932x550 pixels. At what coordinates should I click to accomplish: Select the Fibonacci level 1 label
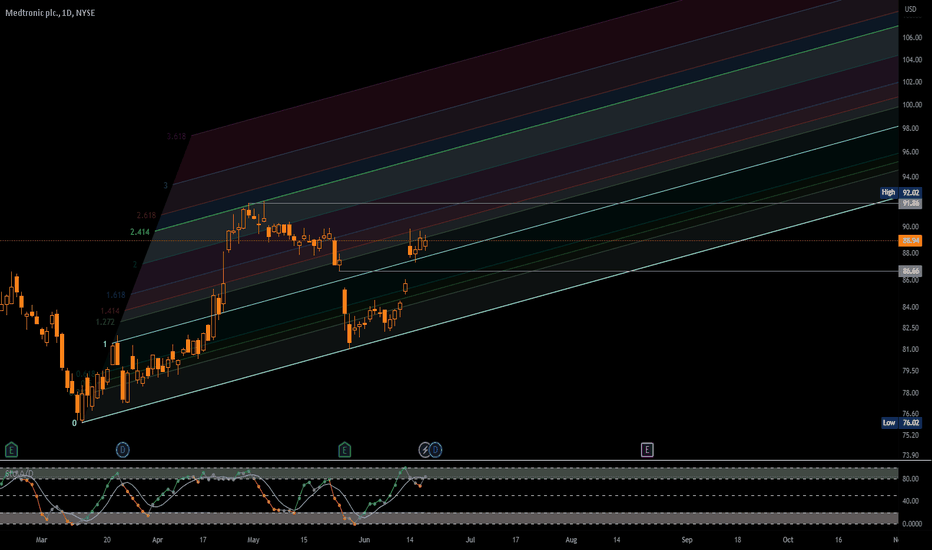pyautogui.click(x=105, y=344)
